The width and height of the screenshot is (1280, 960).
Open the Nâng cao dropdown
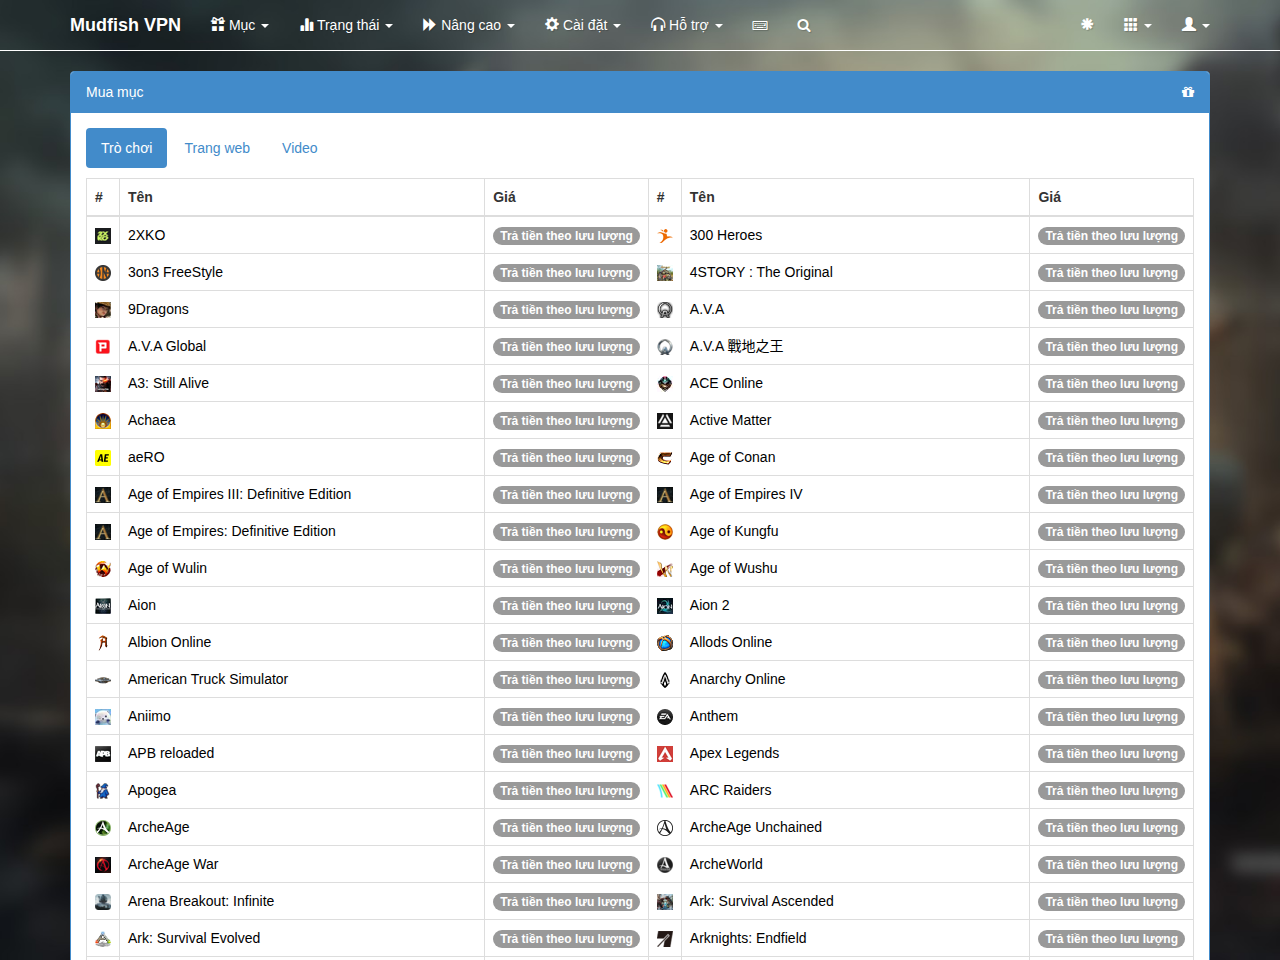468,25
